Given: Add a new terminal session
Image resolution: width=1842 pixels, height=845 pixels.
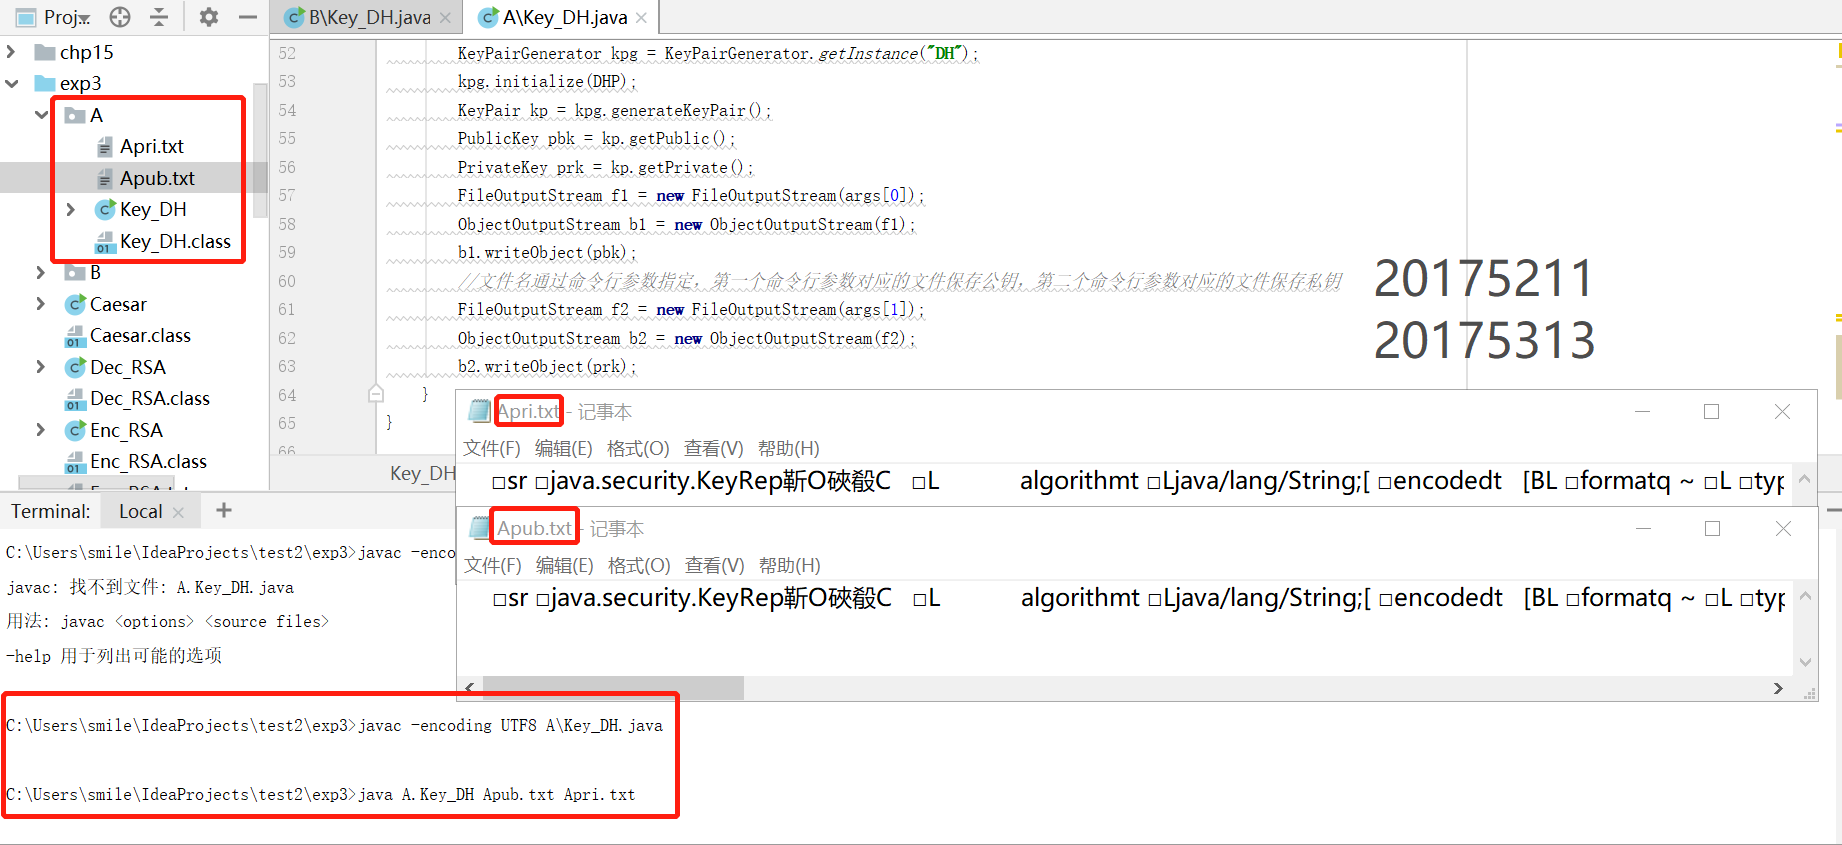Looking at the screenshot, I should point(224,510).
